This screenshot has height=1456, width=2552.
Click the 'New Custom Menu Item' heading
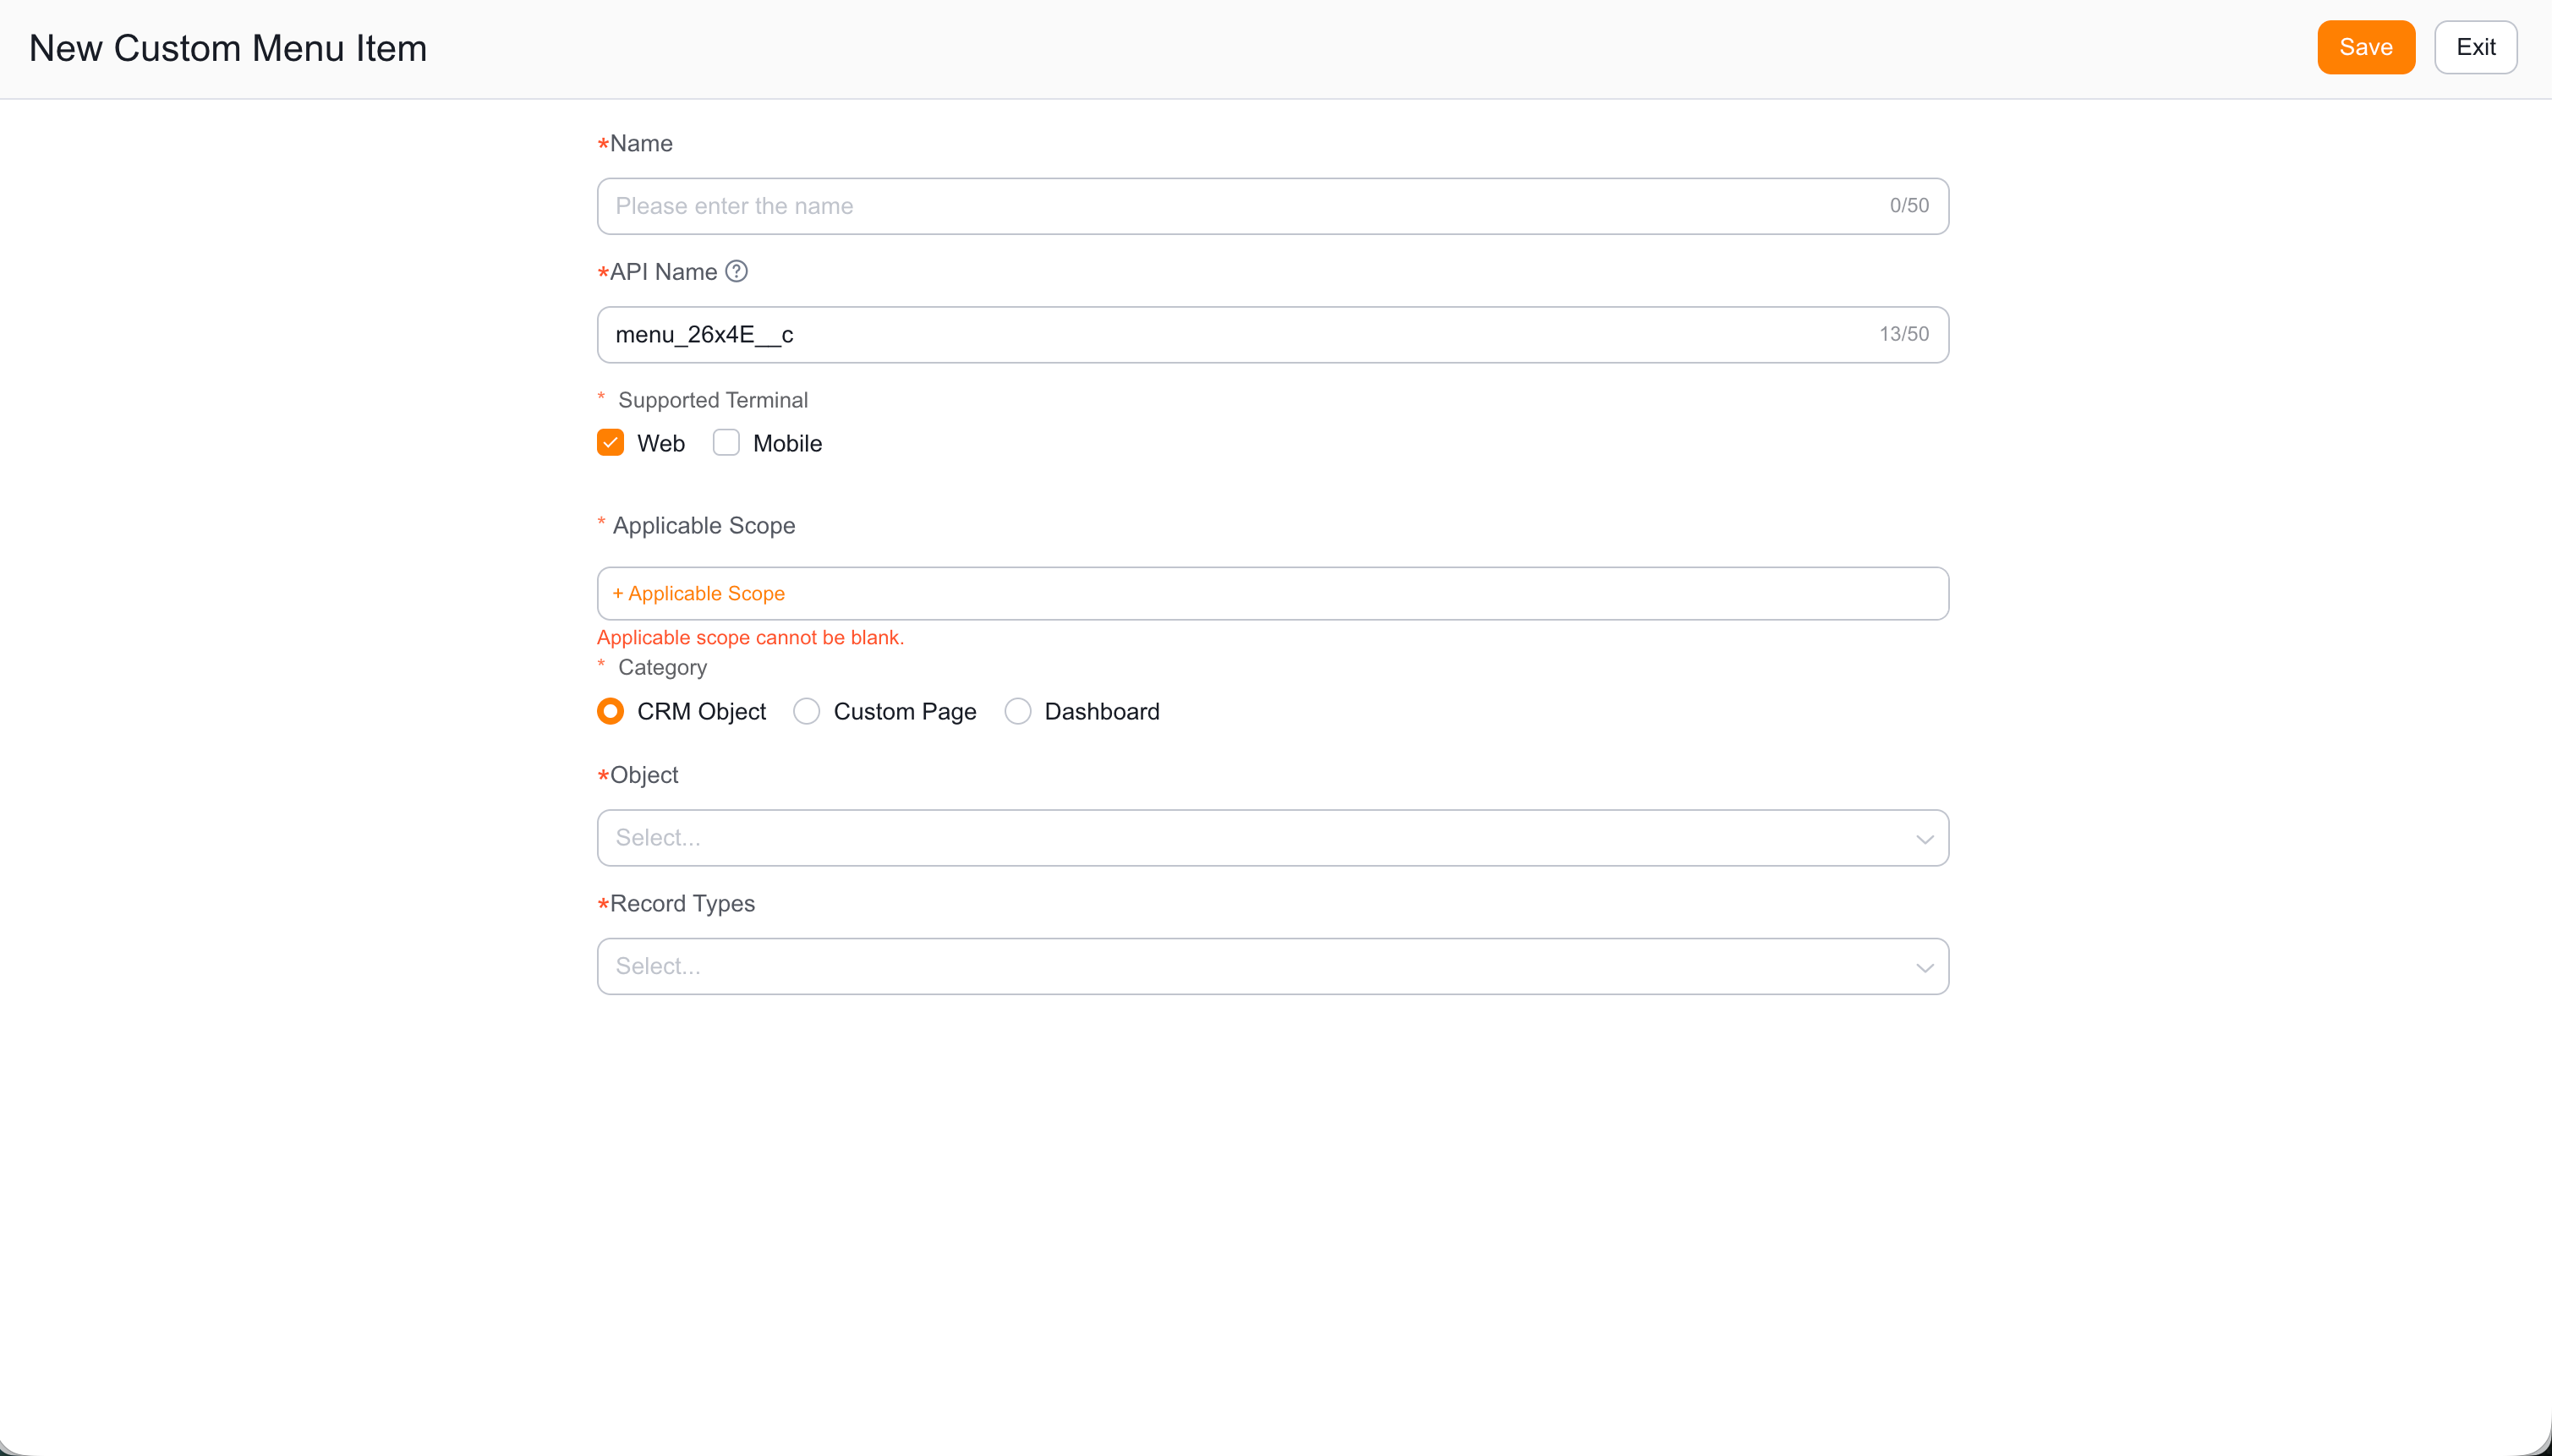coord(228,48)
